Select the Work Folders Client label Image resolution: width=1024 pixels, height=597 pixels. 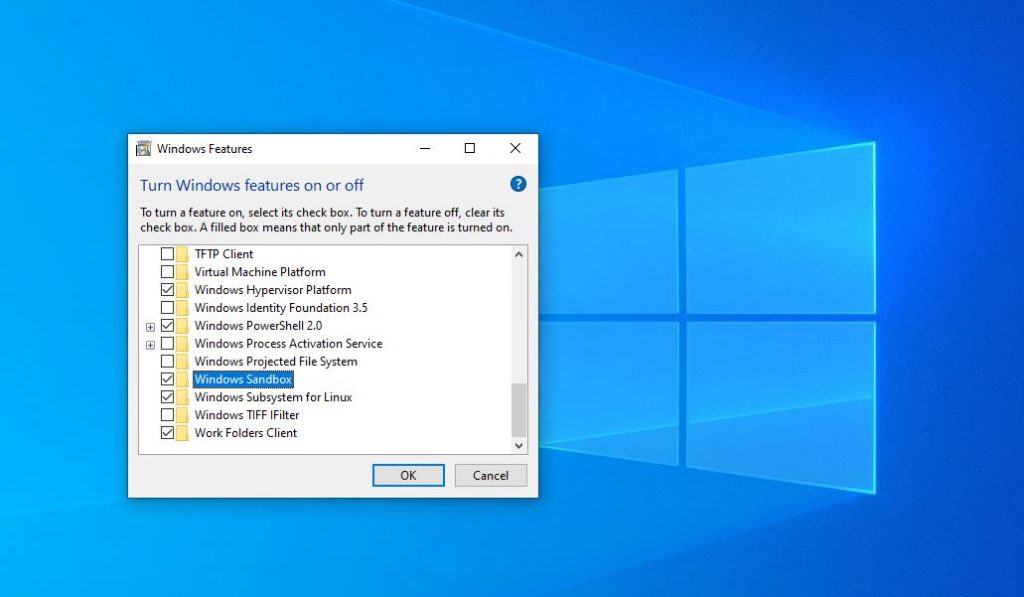coord(246,433)
